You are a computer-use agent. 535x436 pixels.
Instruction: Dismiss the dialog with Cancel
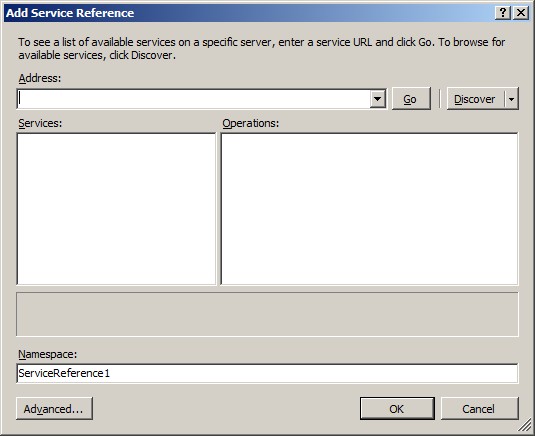coord(479,408)
